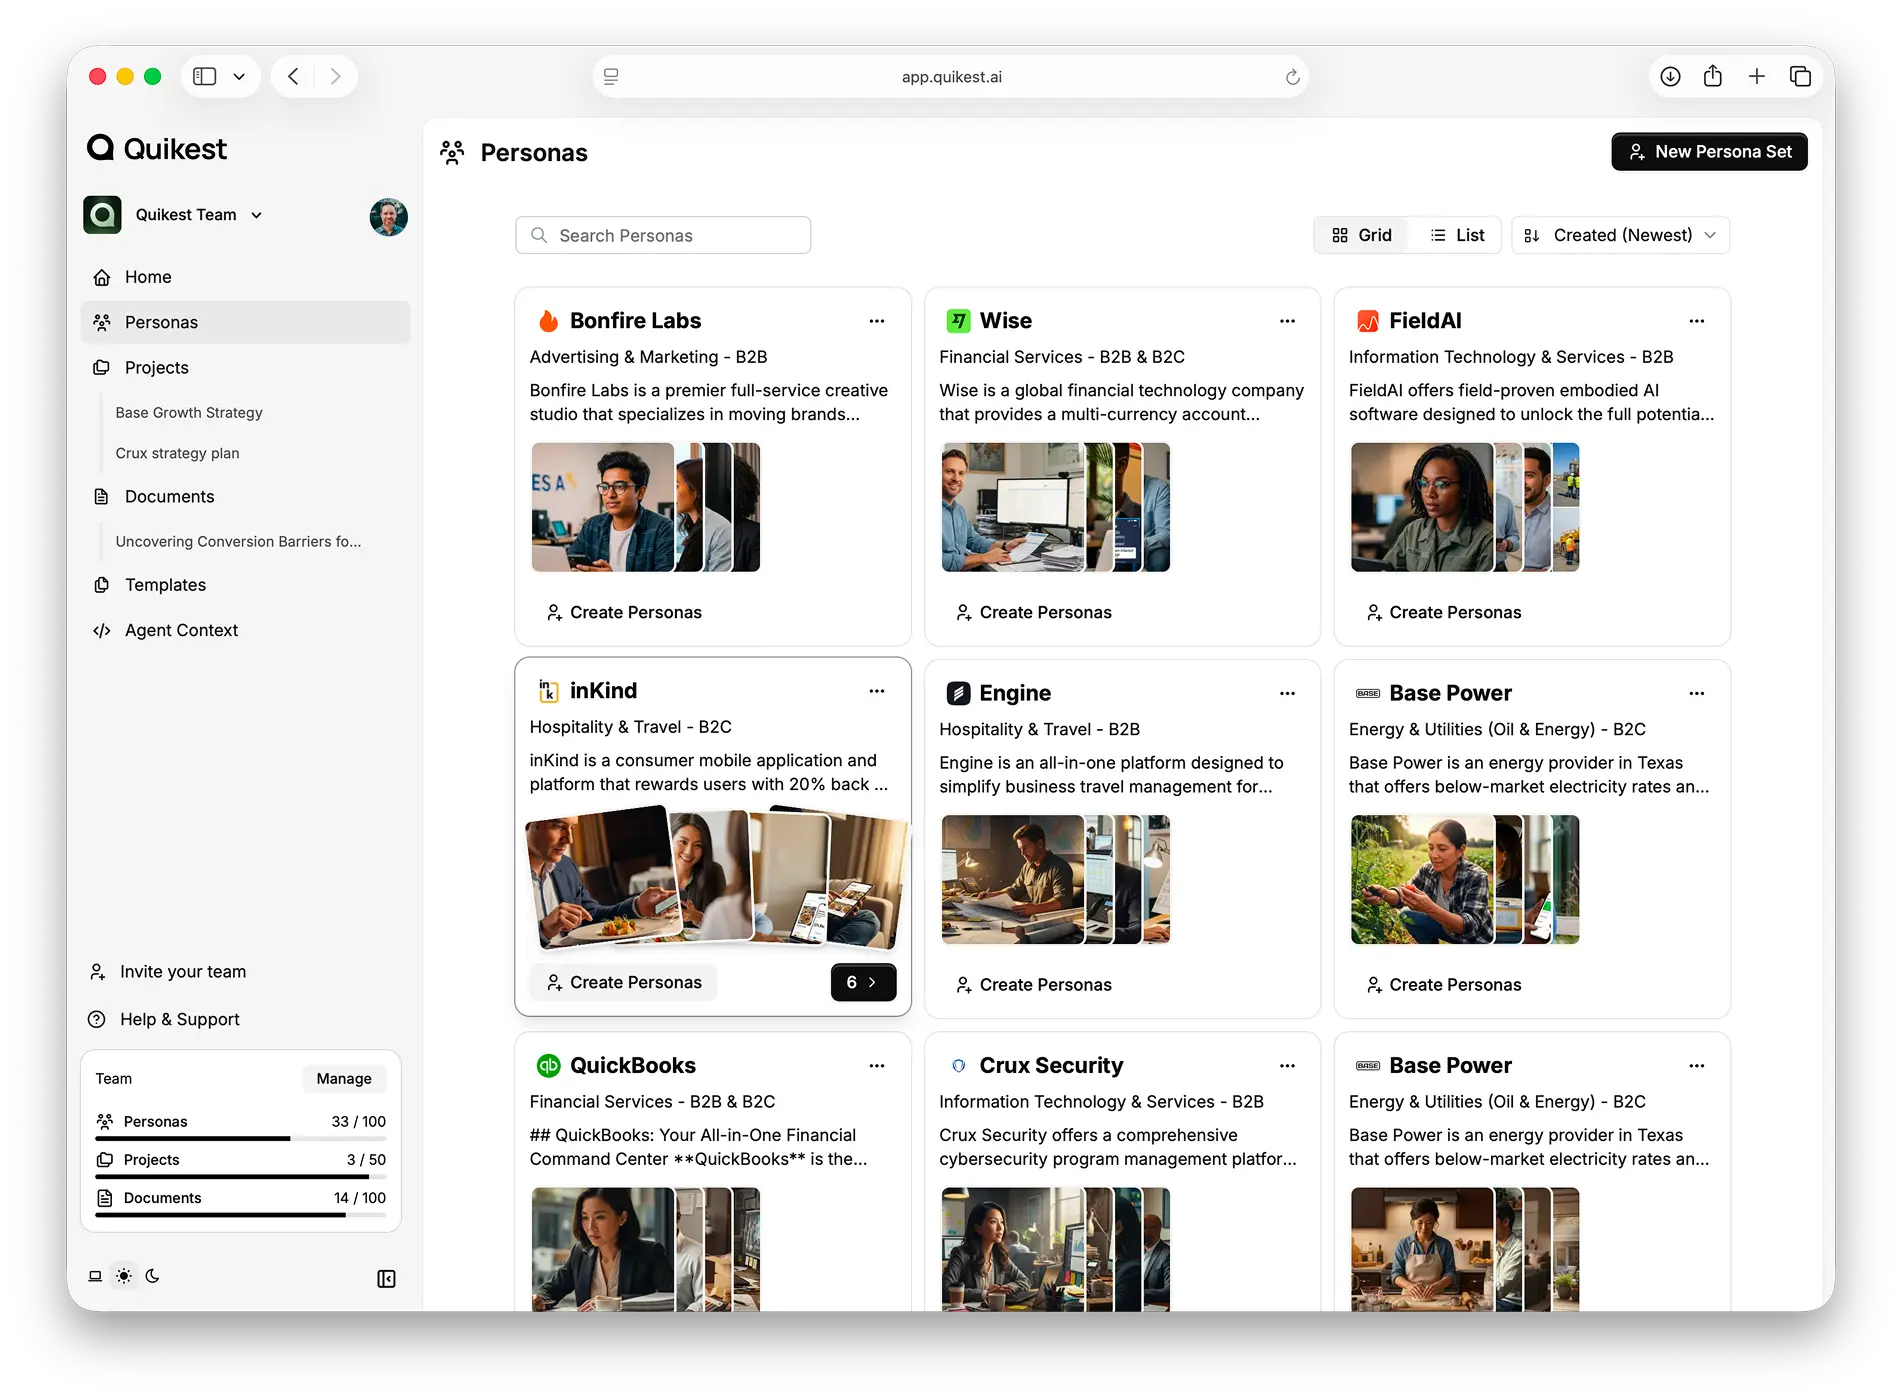Collapse the sidebar with bottom panel icon
This screenshot has height=1400, width=1902.
tap(386, 1278)
